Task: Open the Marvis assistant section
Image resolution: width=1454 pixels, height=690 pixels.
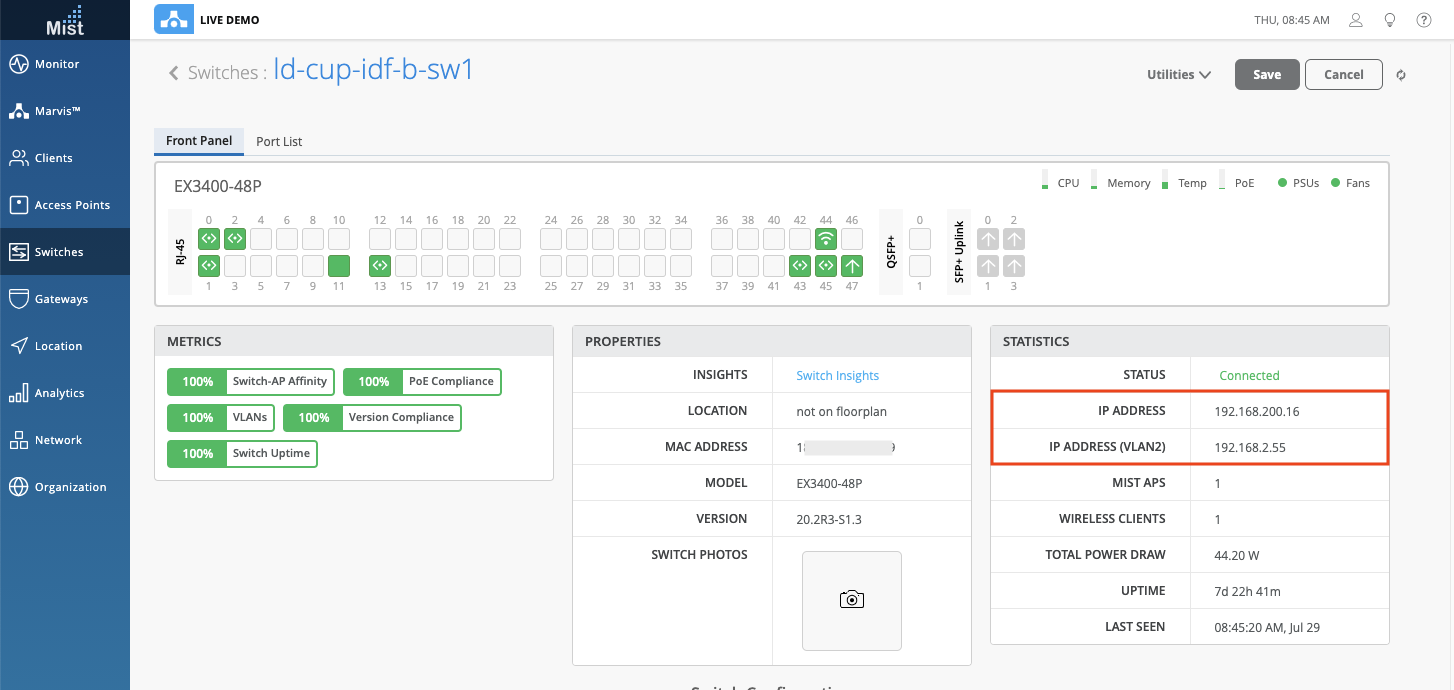Action: point(57,111)
